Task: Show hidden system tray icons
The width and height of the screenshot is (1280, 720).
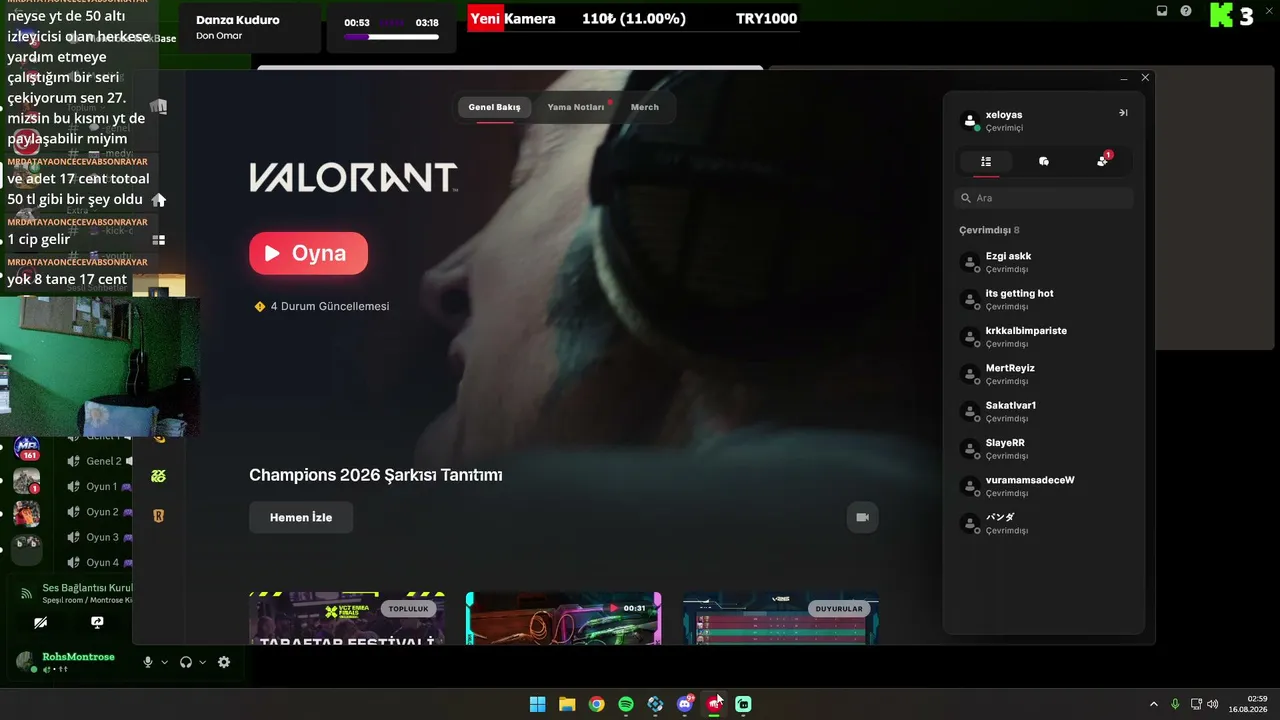Action: 1153,704
